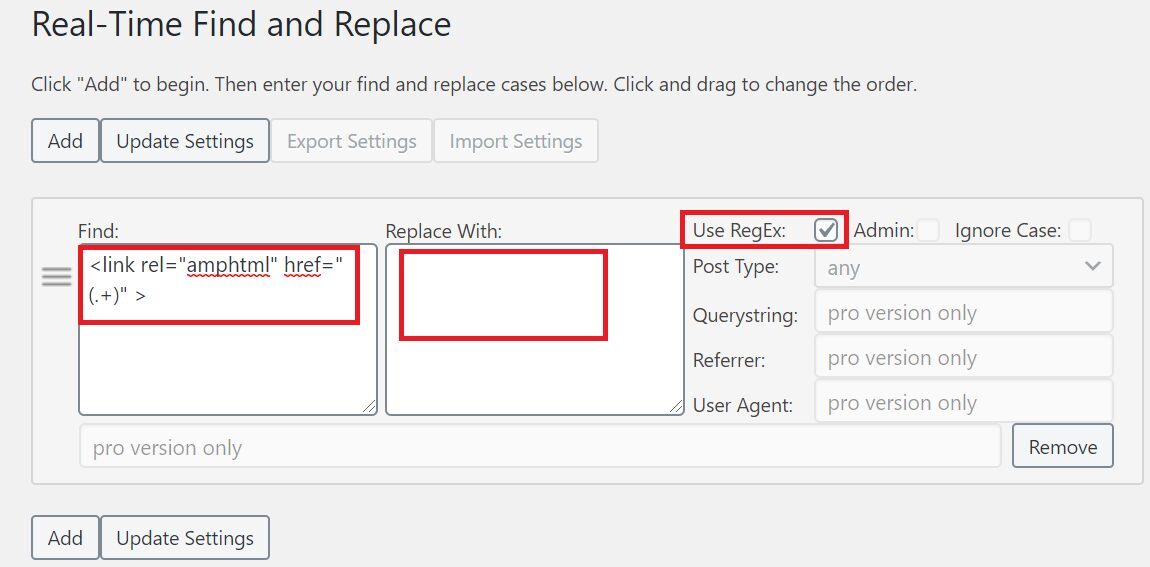
Task: Click the Export Settings button
Action: coord(351,141)
